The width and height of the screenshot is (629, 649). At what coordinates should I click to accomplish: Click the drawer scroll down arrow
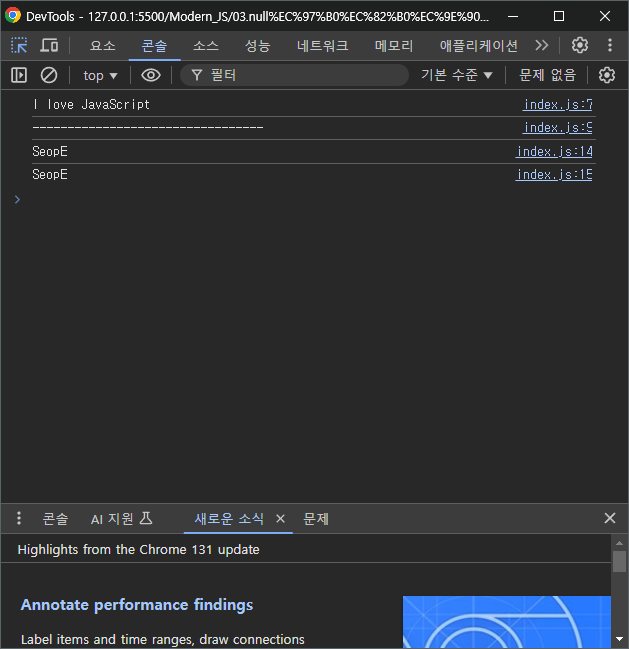pyautogui.click(x=619, y=639)
